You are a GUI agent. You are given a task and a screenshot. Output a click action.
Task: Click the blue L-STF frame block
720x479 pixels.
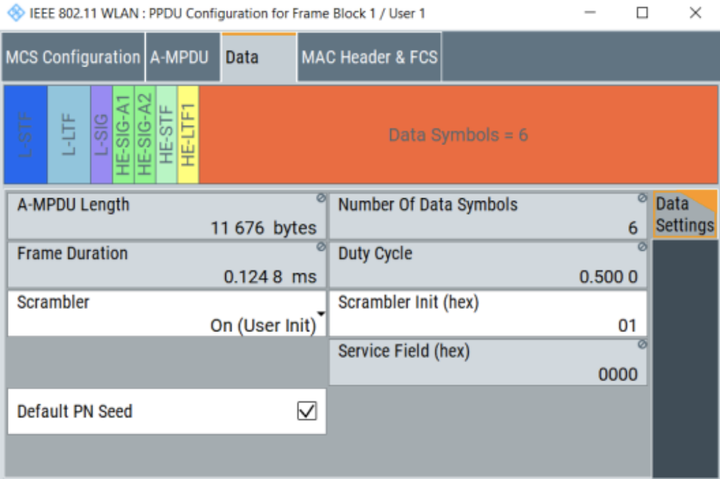(25, 135)
